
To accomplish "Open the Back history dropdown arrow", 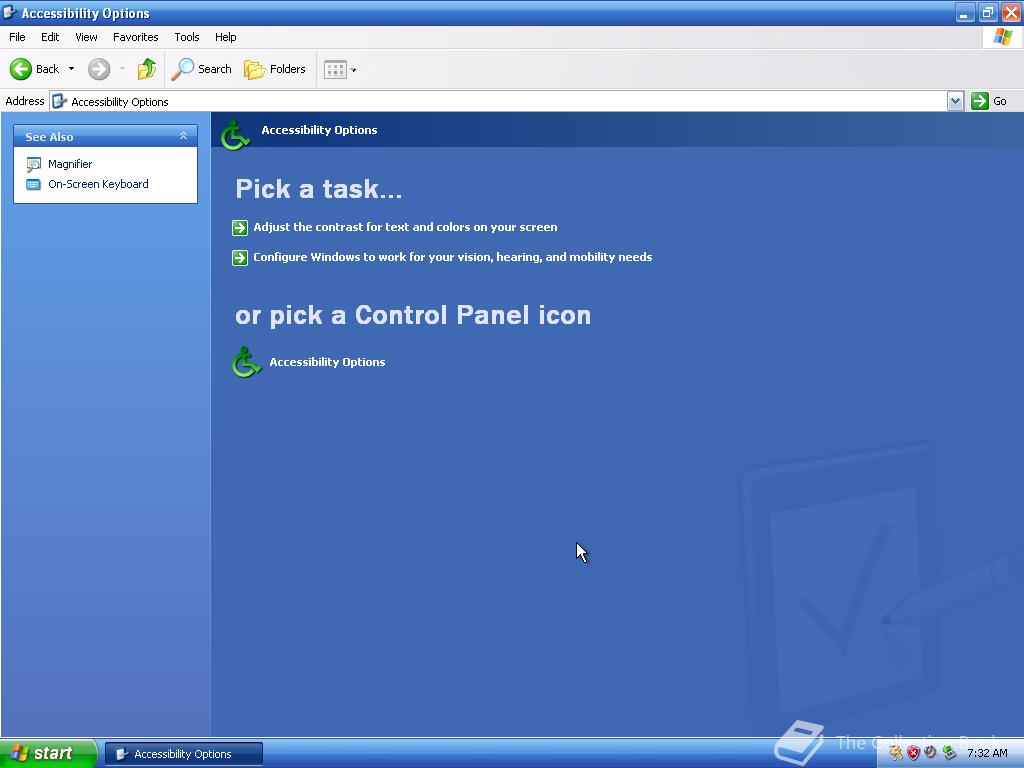I will pos(71,69).
